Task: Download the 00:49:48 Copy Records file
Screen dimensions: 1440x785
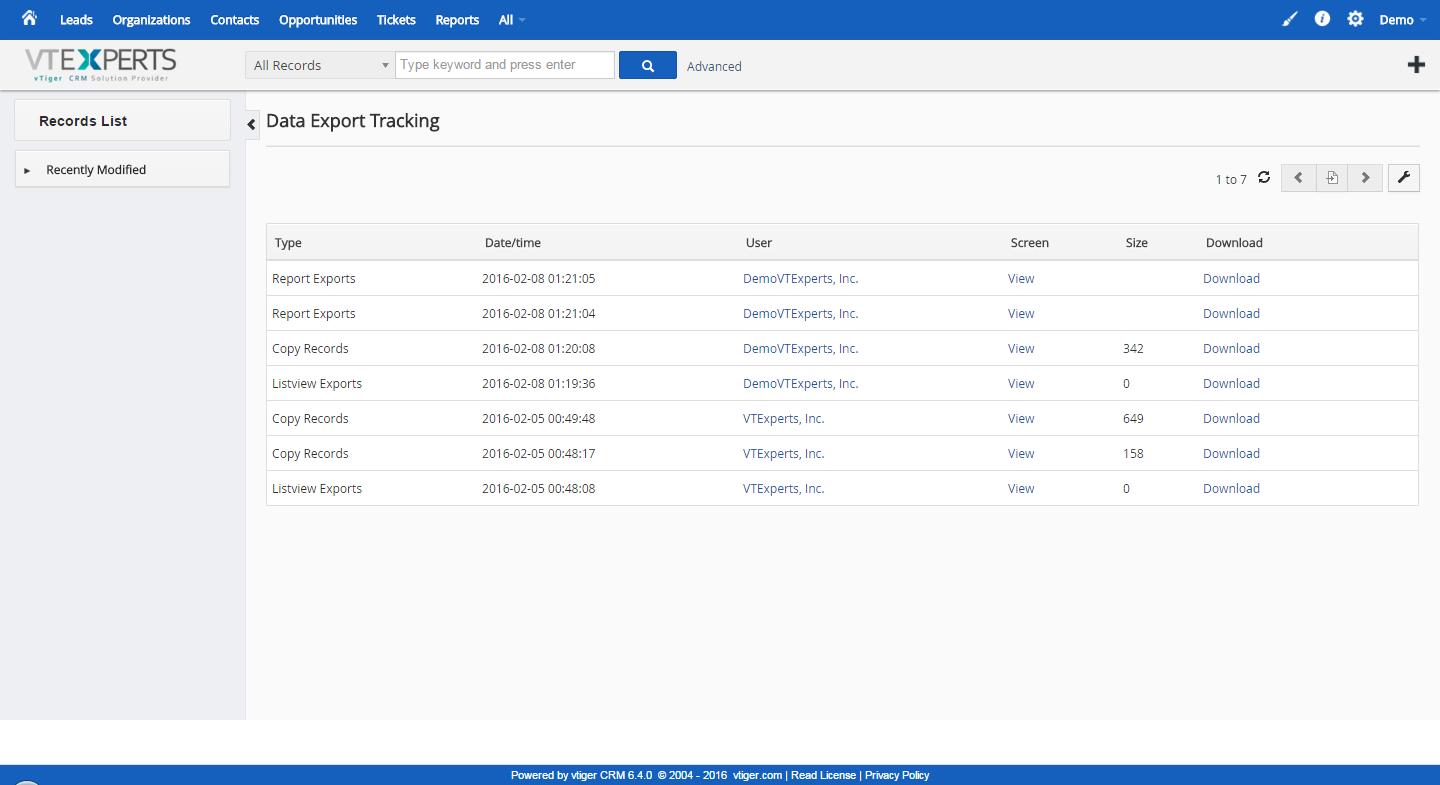Action: 1231,419
